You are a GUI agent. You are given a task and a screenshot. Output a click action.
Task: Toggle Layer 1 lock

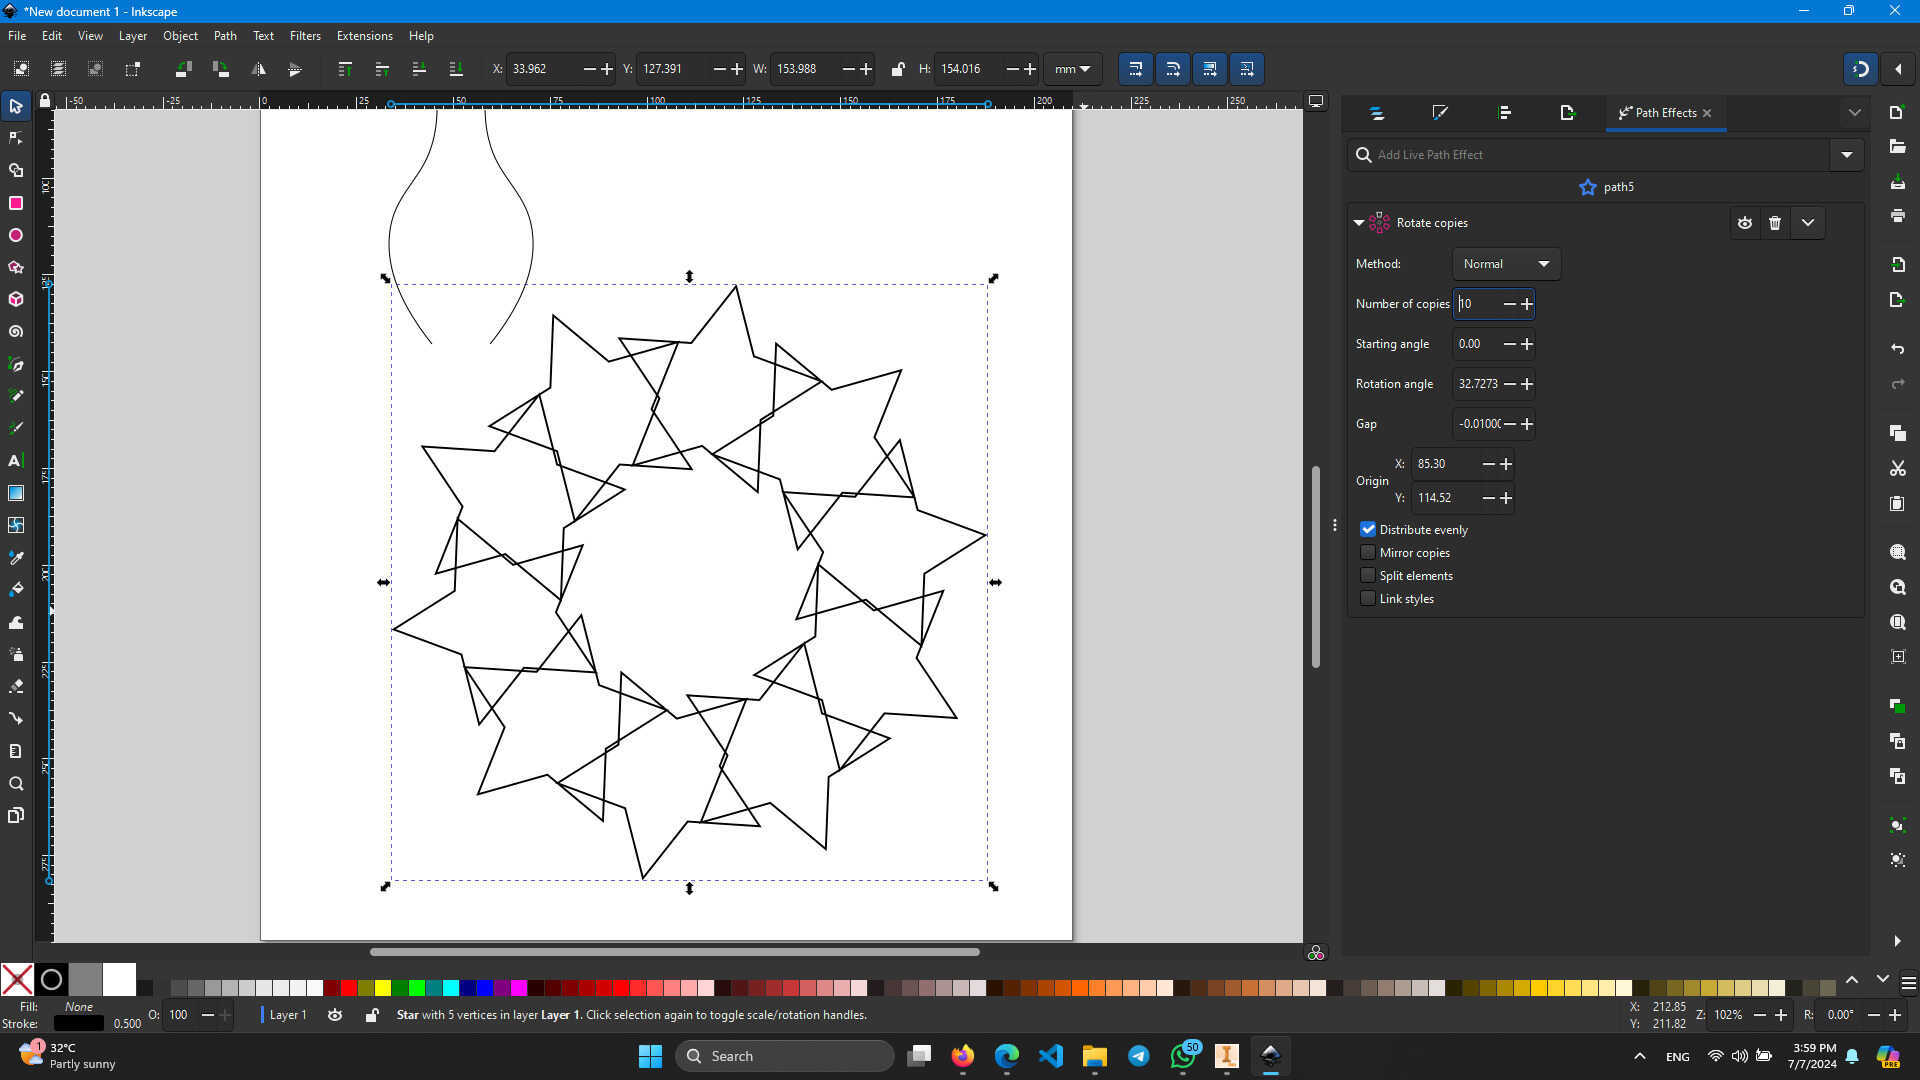tap(371, 1015)
